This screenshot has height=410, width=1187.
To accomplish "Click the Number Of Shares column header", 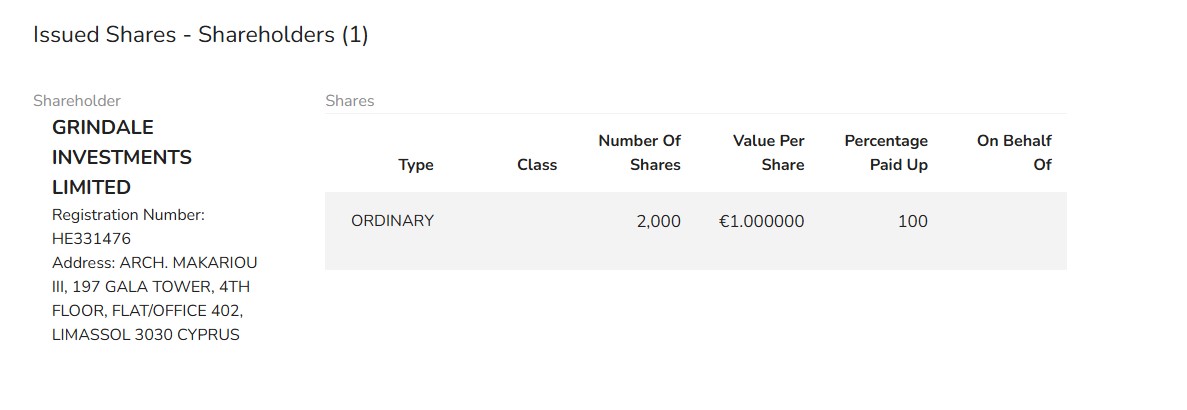I will coord(640,153).
